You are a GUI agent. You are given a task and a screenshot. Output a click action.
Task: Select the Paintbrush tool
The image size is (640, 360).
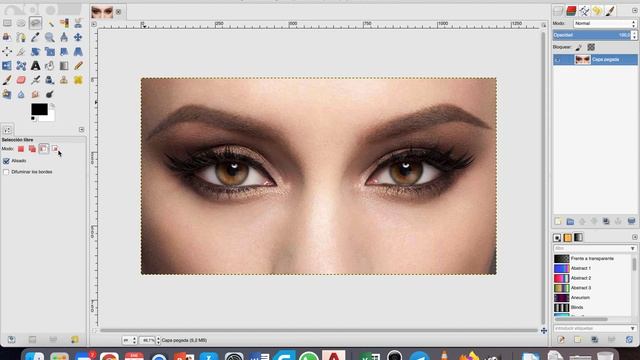click(x=7, y=80)
